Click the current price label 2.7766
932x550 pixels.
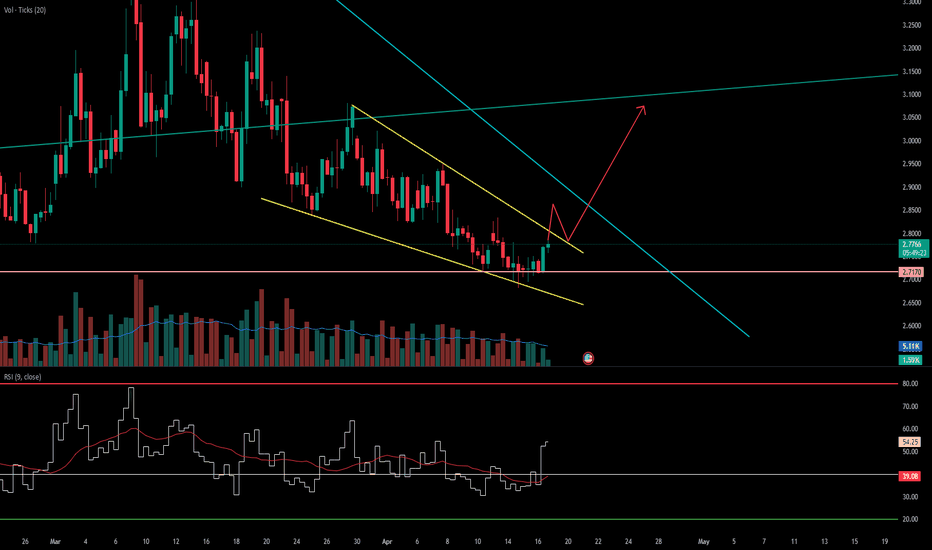tap(912, 244)
